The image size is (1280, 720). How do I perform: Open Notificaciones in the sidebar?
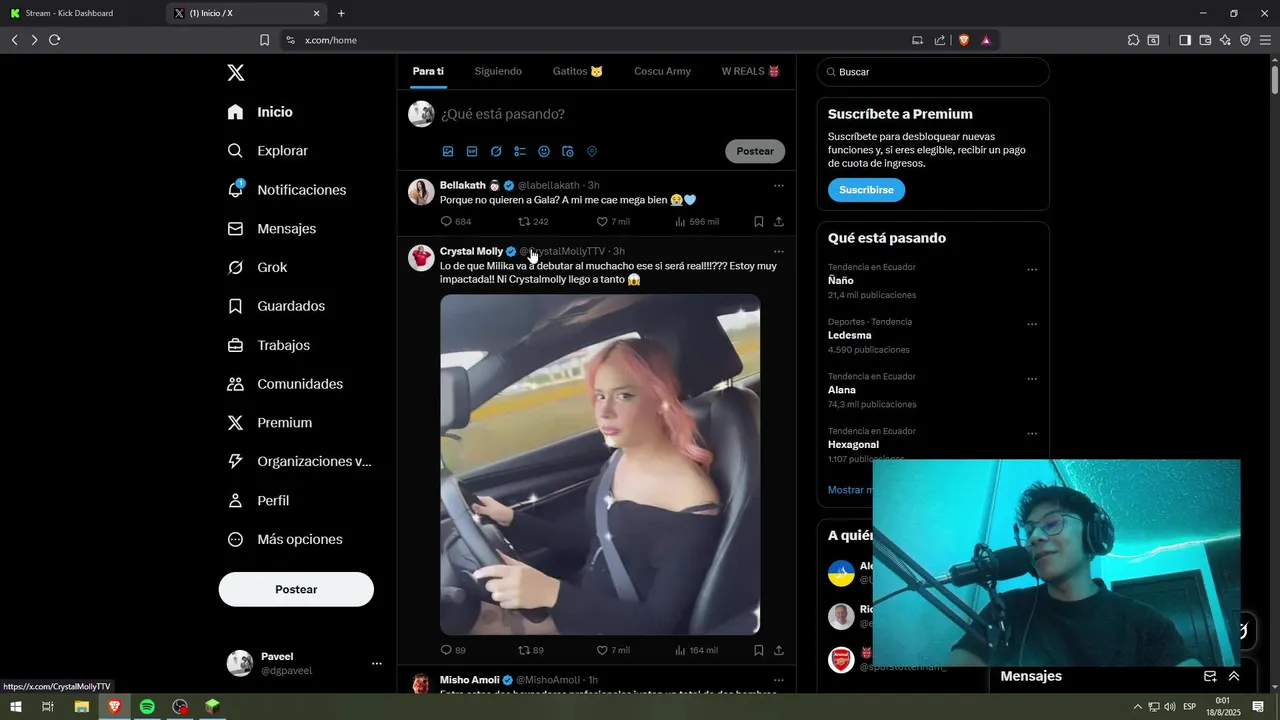pyautogui.click(x=287, y=190)
